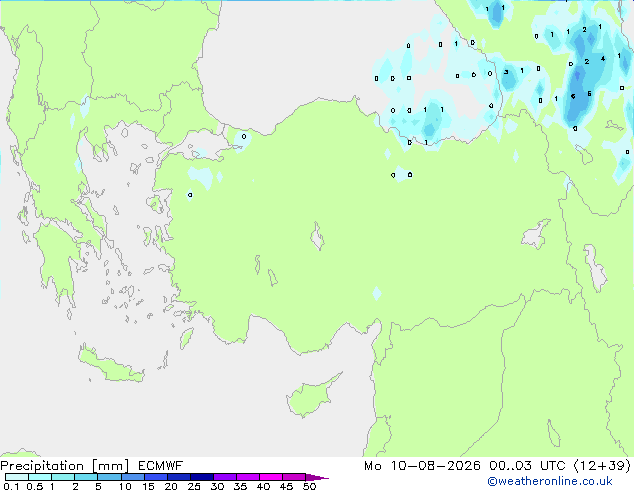Click the legend value "50"

309,486
